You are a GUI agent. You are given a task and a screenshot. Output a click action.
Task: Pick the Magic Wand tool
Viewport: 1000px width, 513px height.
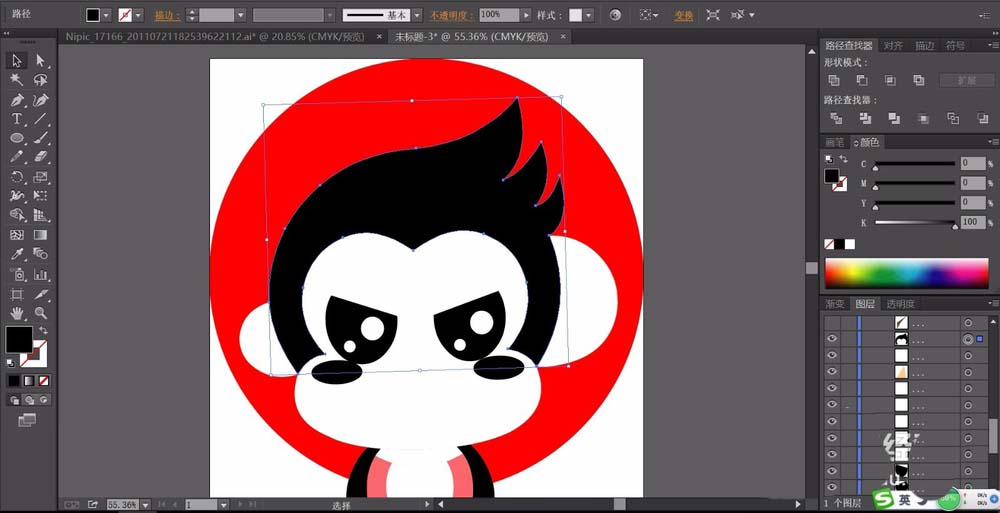point(17,80)
